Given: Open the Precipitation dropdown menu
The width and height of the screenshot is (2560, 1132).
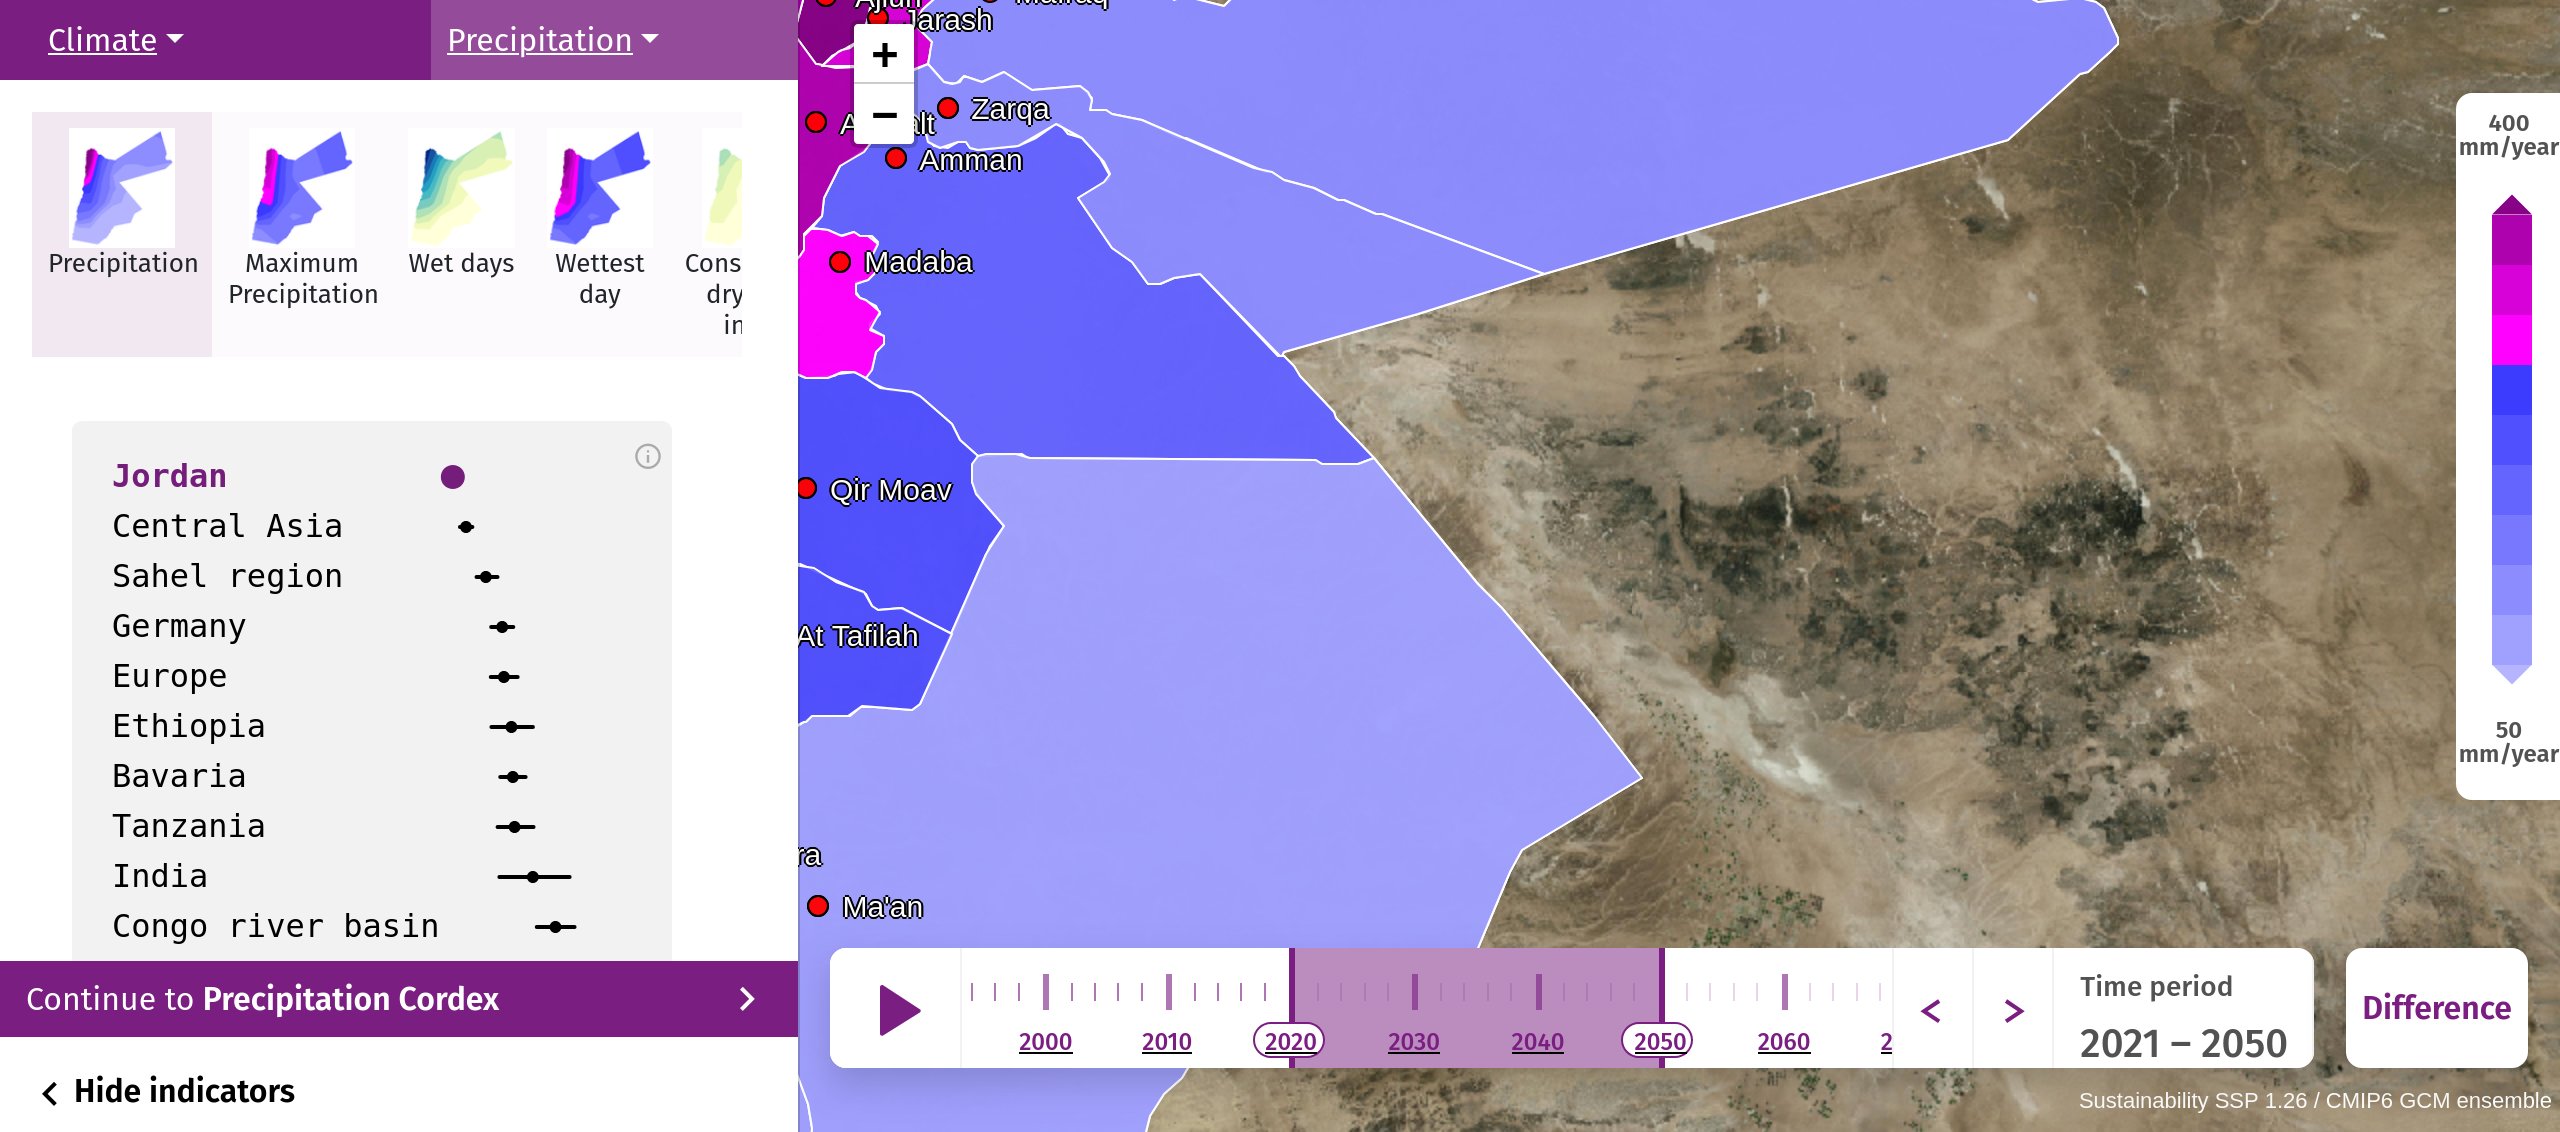Looking at the screenshot, I should click(x=552, y=40).
